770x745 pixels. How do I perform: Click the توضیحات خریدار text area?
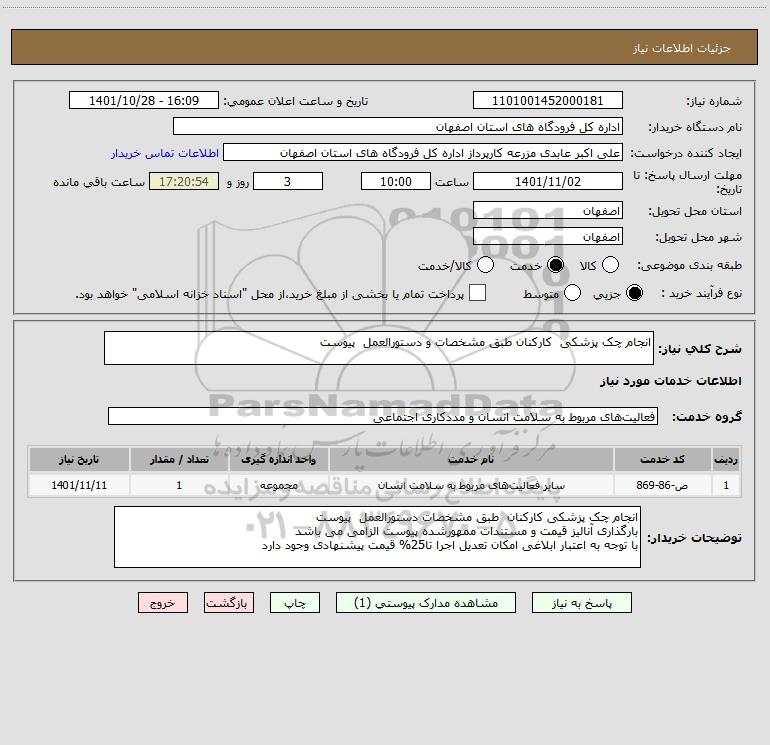pyautogui.click(x=377, y=537)
